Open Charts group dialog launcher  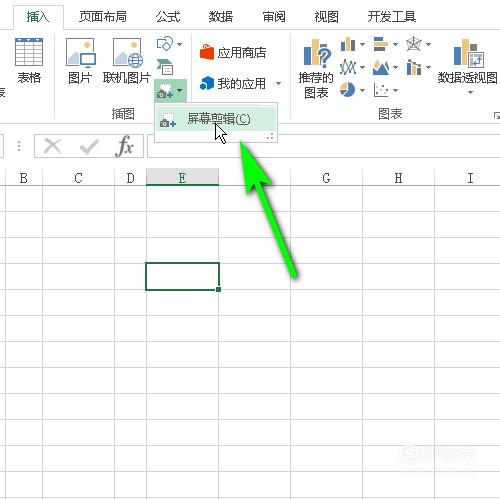496,115
